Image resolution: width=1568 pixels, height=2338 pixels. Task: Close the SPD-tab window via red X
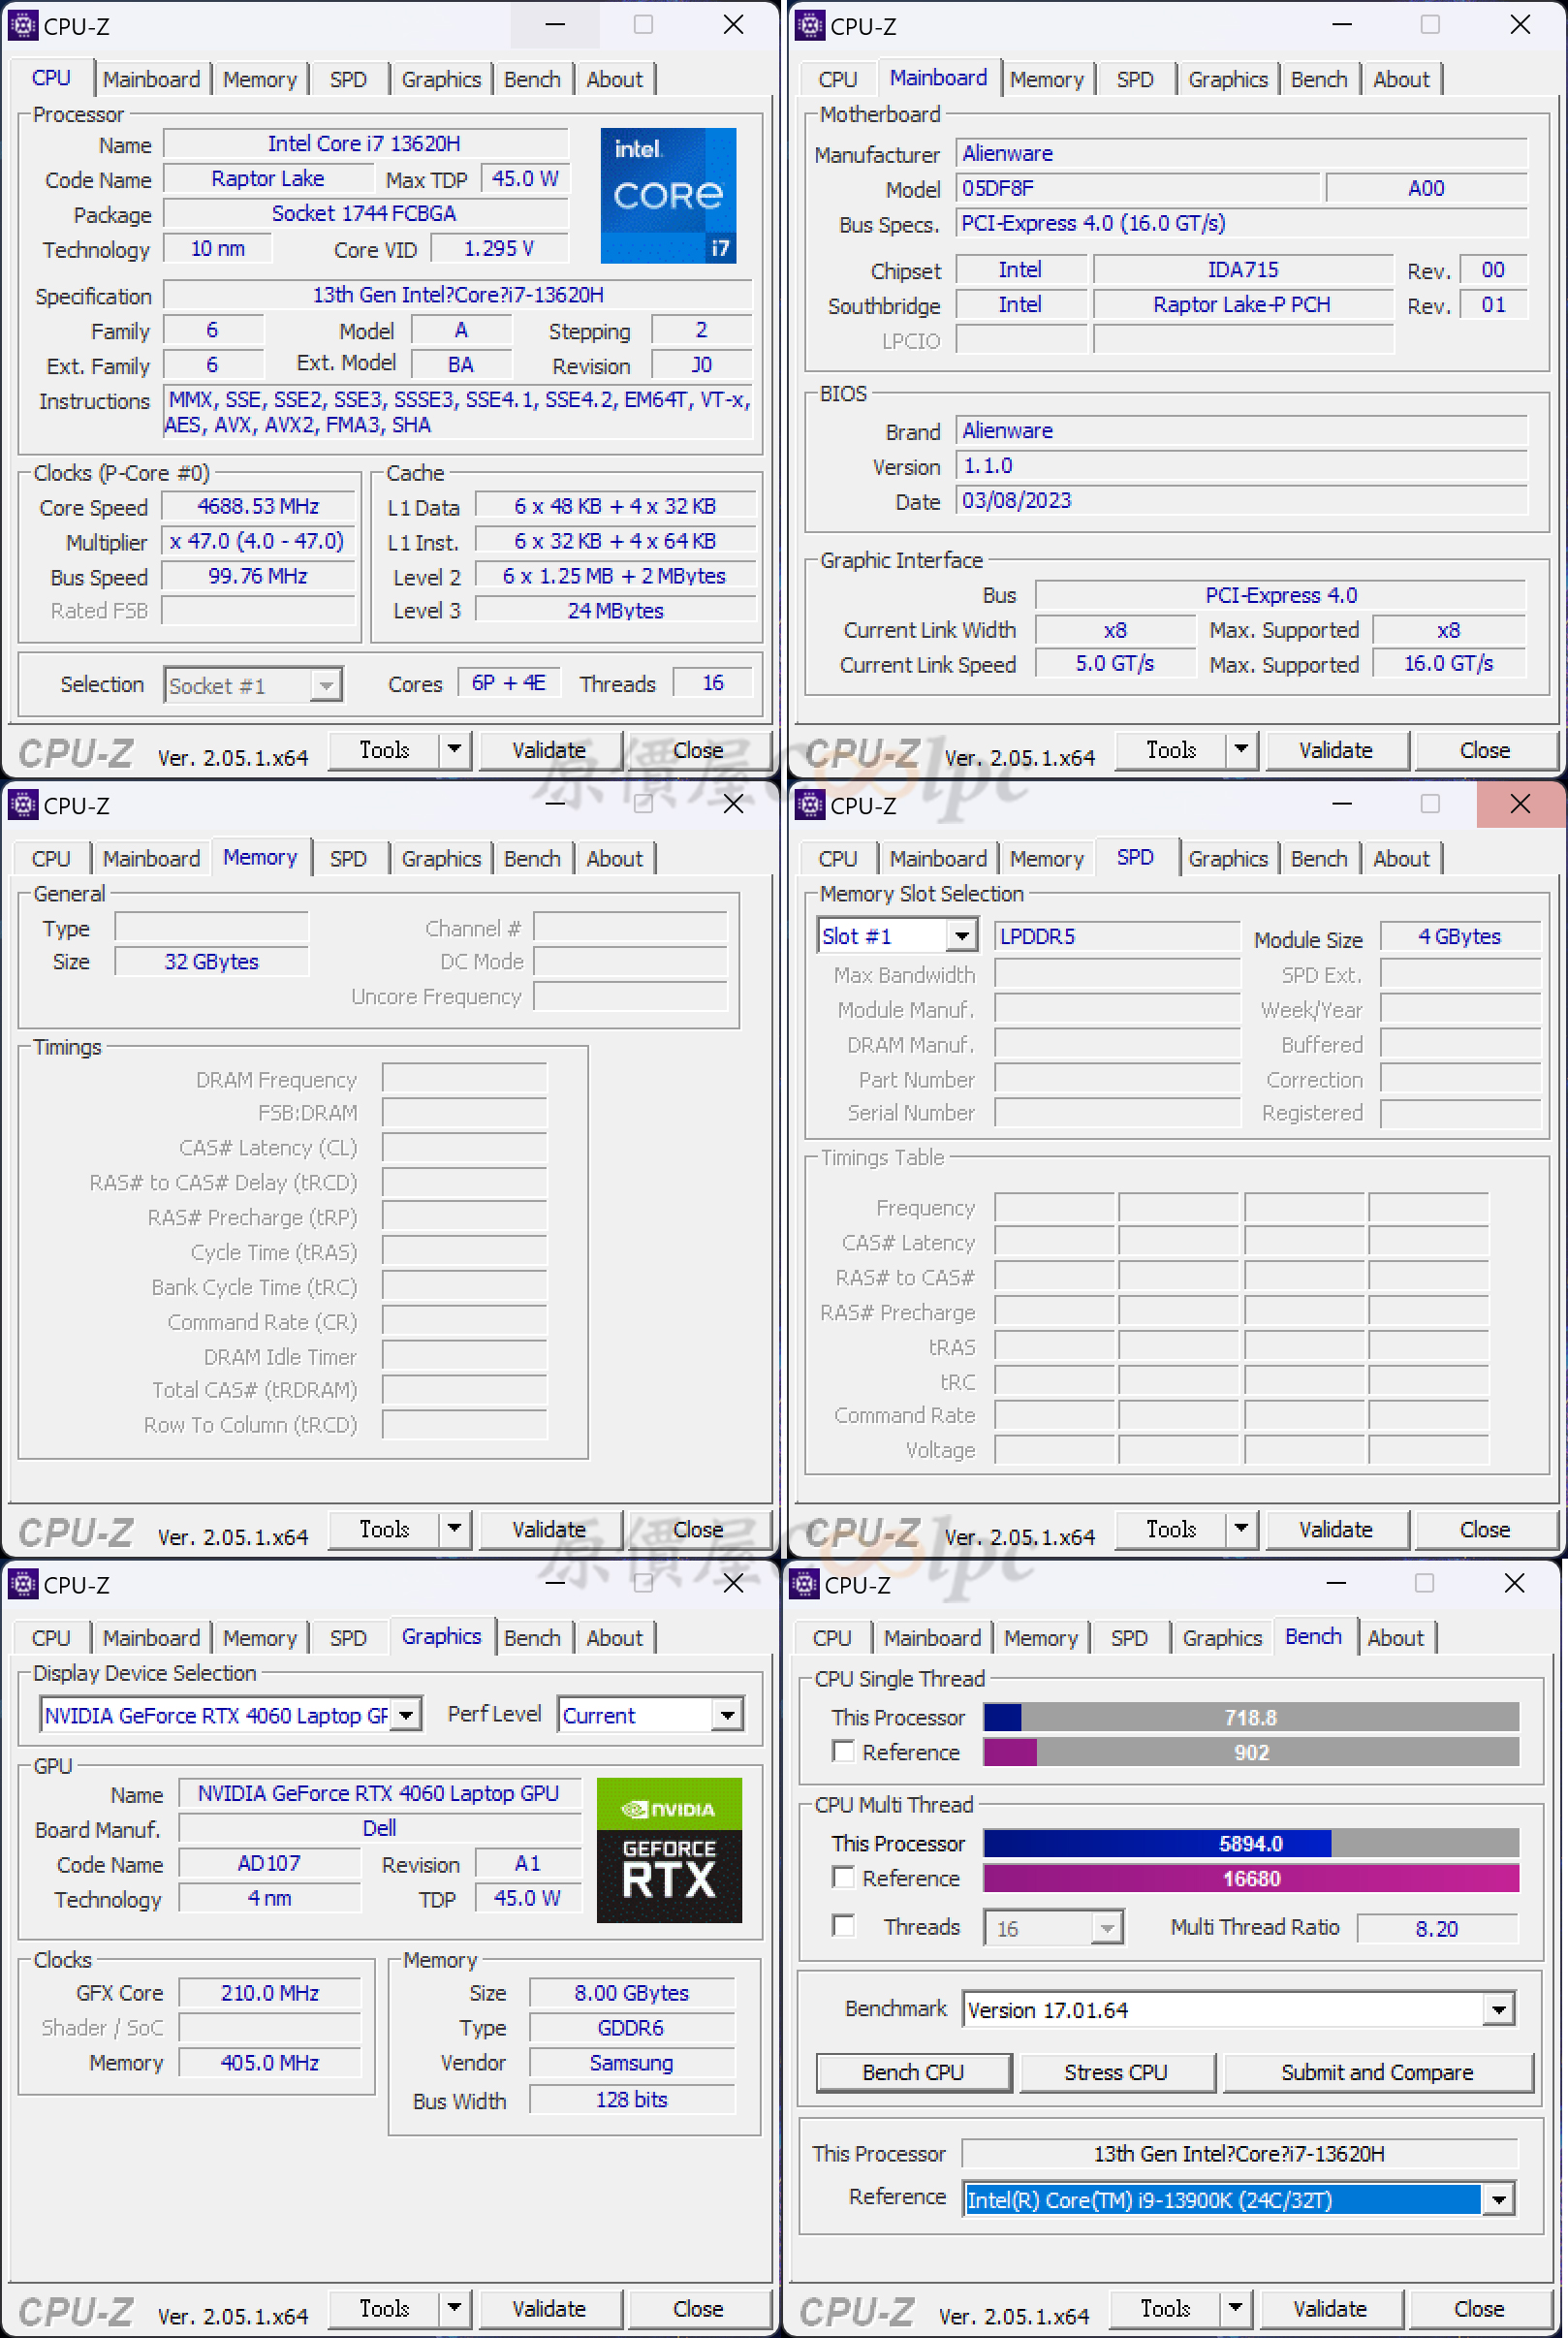click(x=1520, y=804)
